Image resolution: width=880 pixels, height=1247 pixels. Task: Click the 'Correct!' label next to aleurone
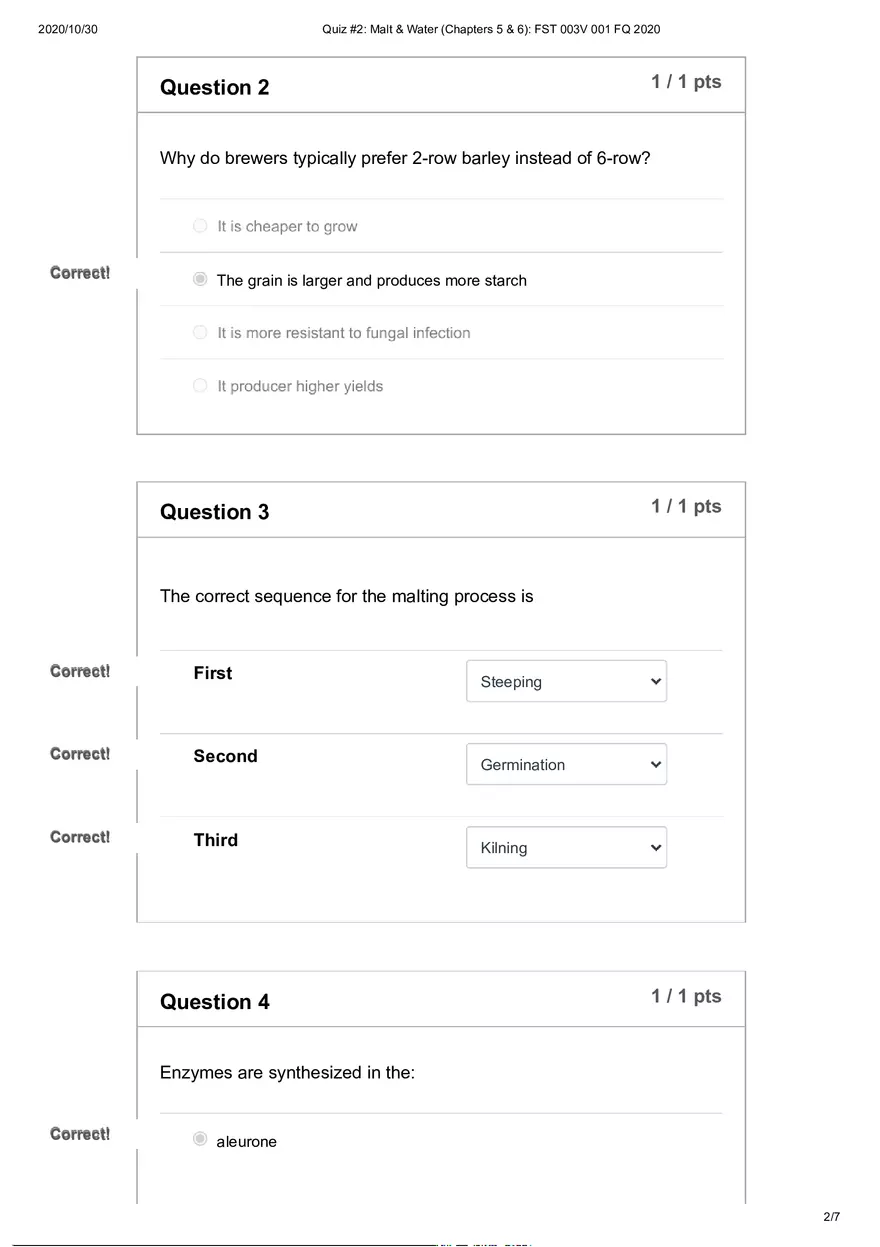point(80,1134)
